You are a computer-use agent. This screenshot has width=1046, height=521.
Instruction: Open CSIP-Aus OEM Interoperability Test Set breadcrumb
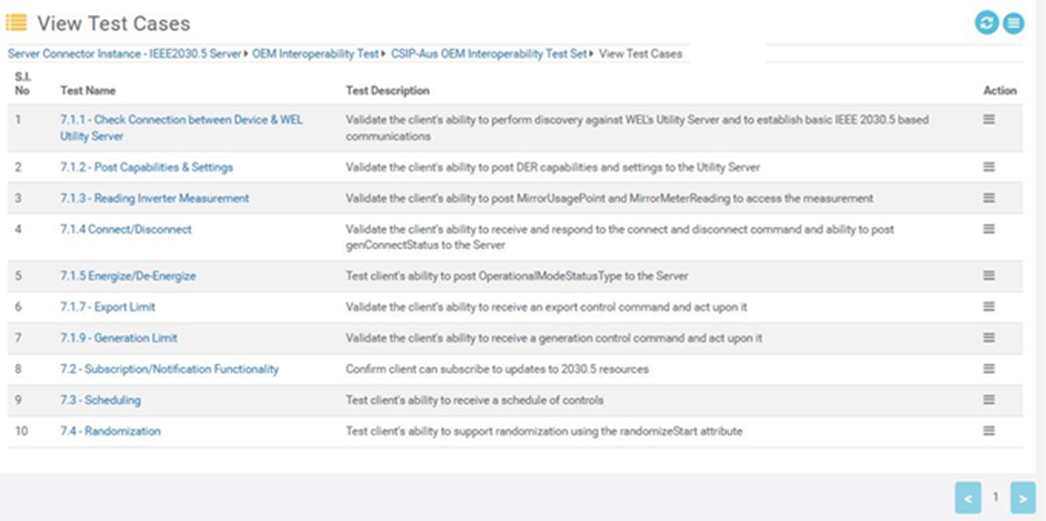[489, 54]
